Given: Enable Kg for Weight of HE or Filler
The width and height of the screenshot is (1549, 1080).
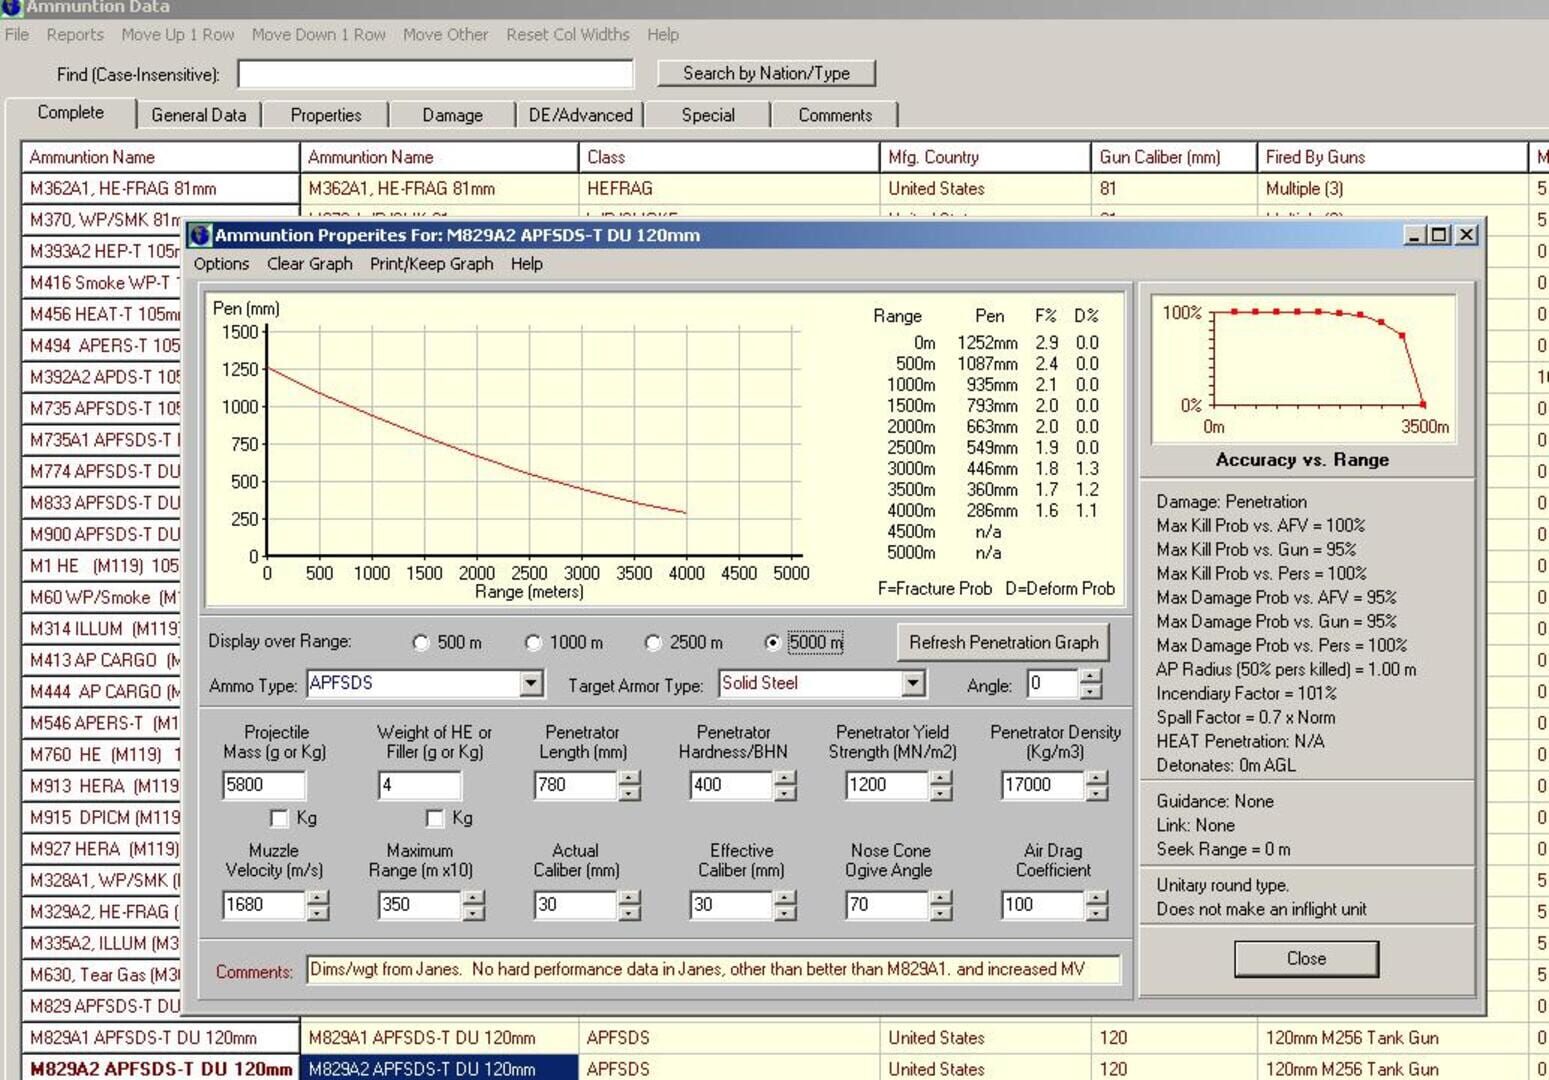Looking at the screenshot, I should pos(435,819).
